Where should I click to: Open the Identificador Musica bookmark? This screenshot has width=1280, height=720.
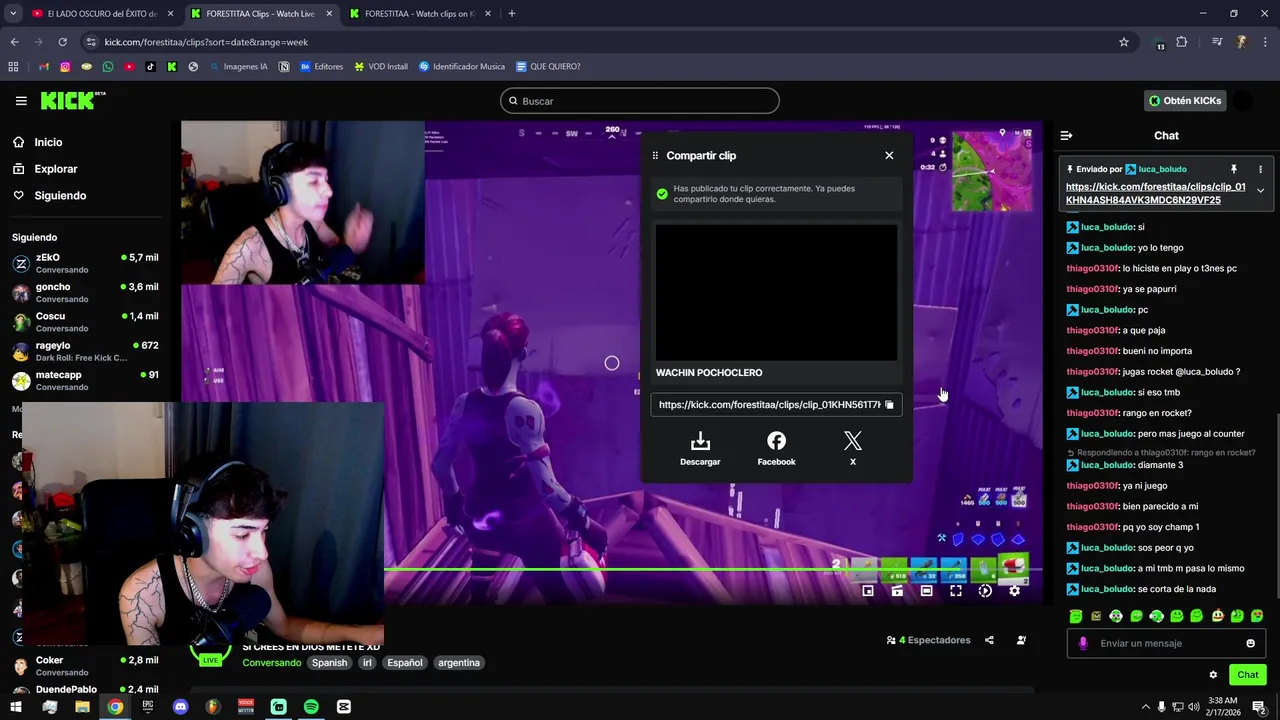coord(462,67)
